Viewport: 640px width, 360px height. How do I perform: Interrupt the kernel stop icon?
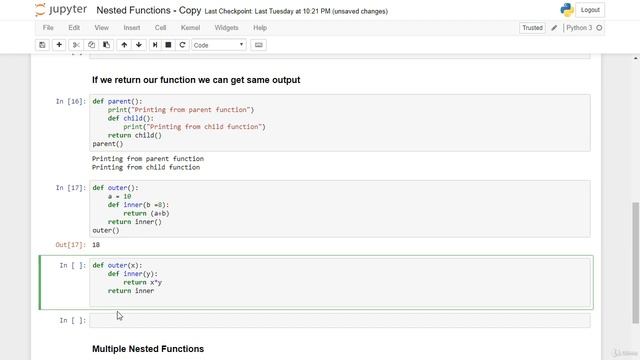(168, 45)
